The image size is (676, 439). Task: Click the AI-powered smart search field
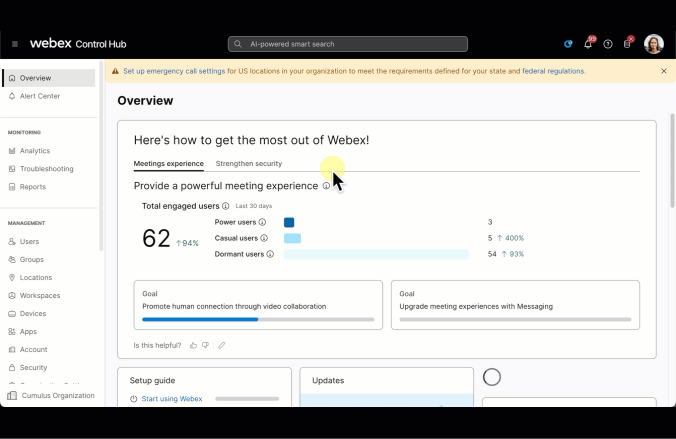point(348,44)
